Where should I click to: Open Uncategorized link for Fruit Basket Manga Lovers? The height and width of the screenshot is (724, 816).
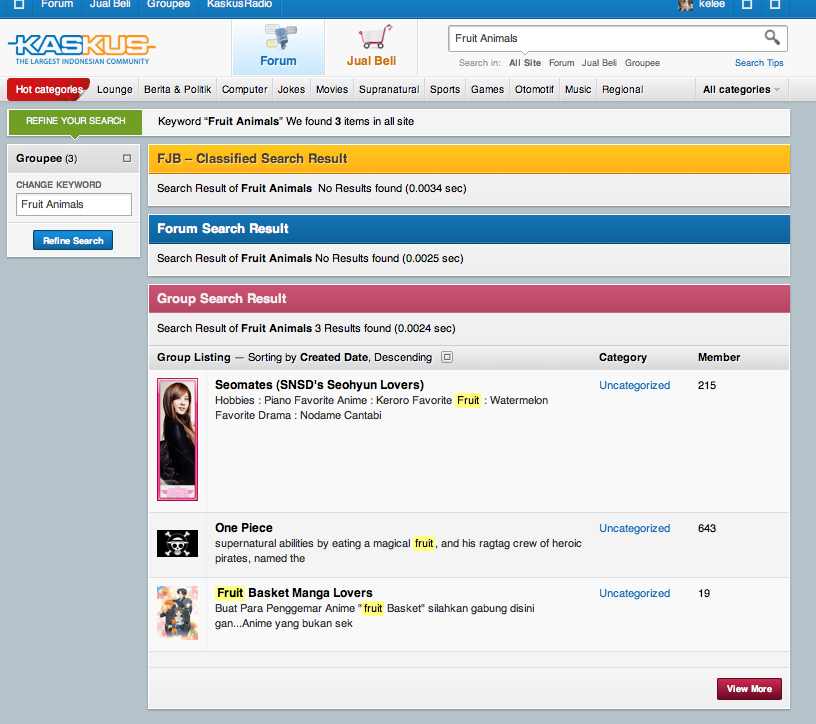634,593
